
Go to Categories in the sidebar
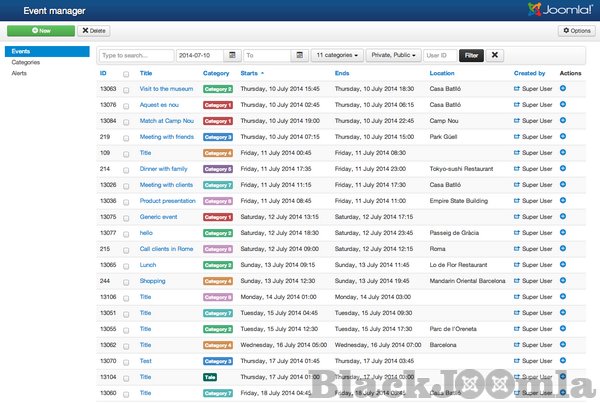click(26, 62)
